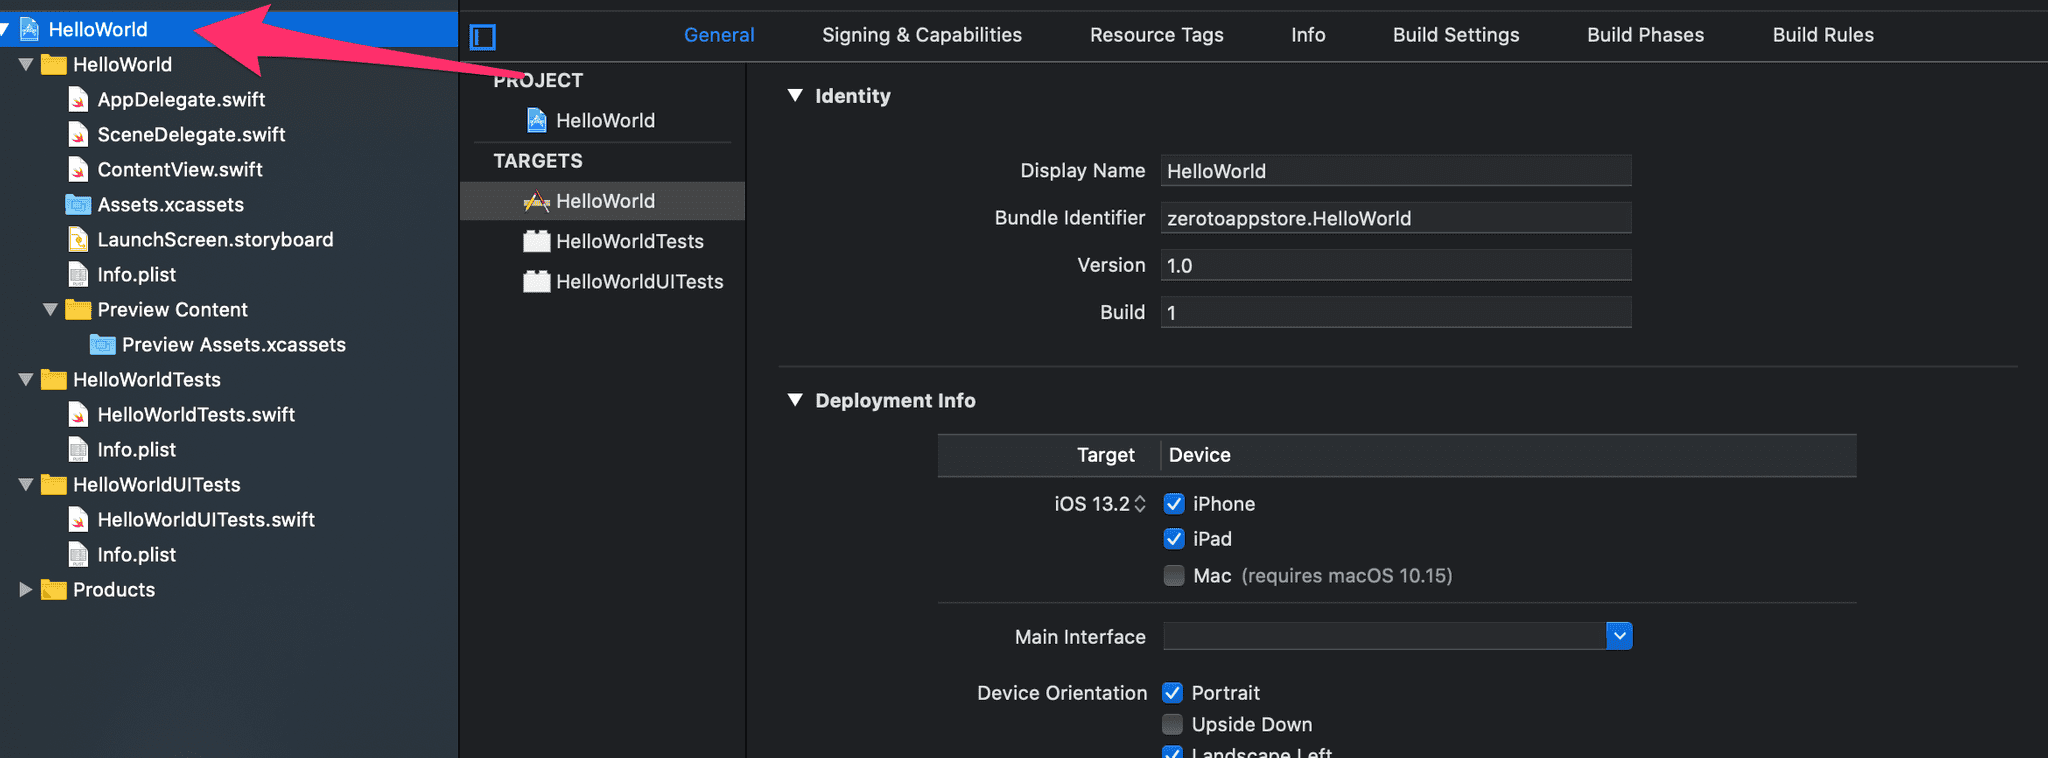Click the Assets.xcassets folder icon
2048x758 pixels.
click(x=78, y=204)
